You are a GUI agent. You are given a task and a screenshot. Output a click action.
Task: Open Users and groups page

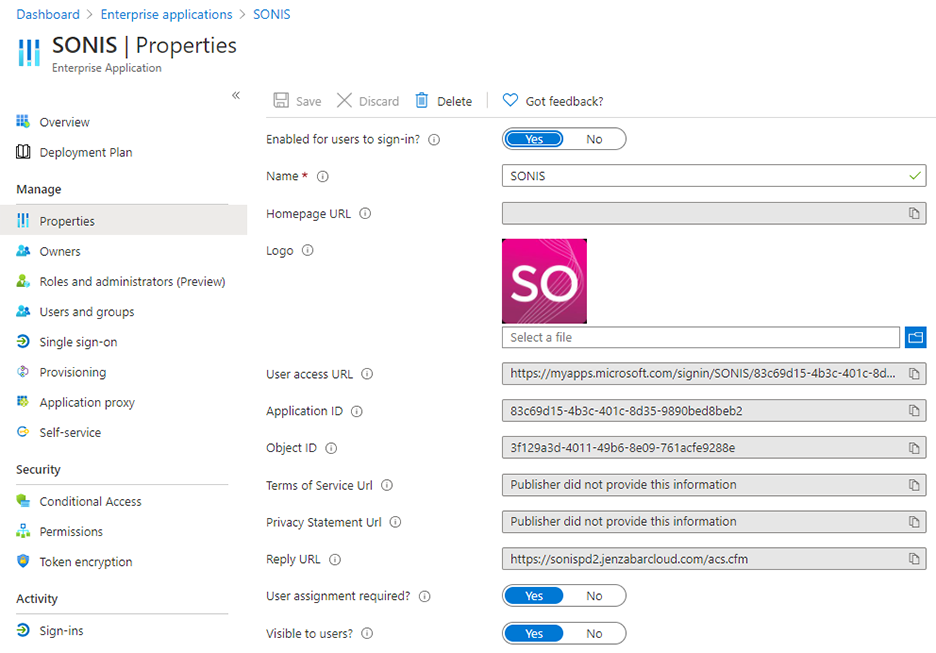pyautogui.click(x=86, y=312)
